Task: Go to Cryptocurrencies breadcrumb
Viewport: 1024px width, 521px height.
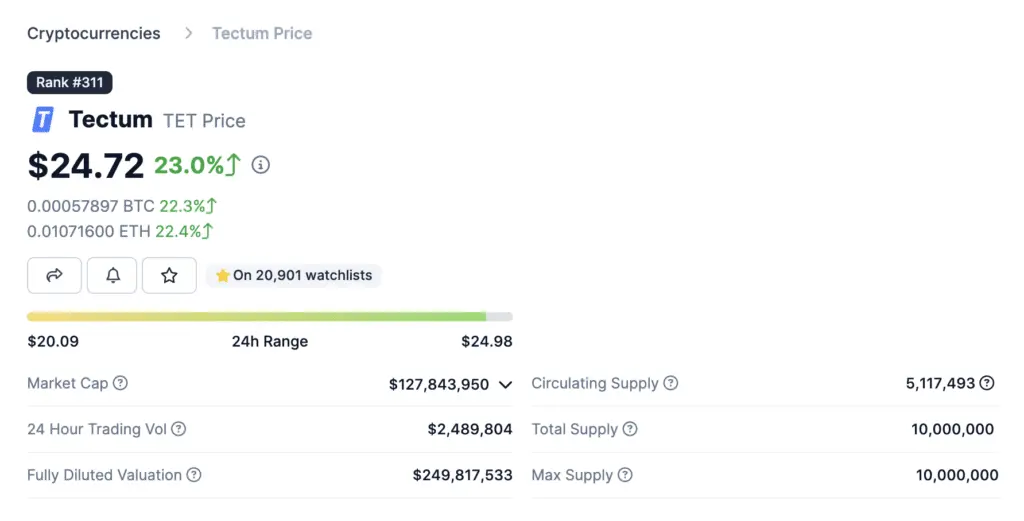Action: tap(93, 33)
